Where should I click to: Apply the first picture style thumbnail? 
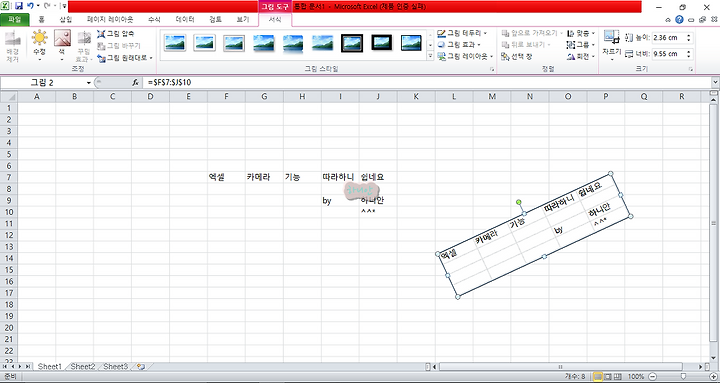coord(175,43)
